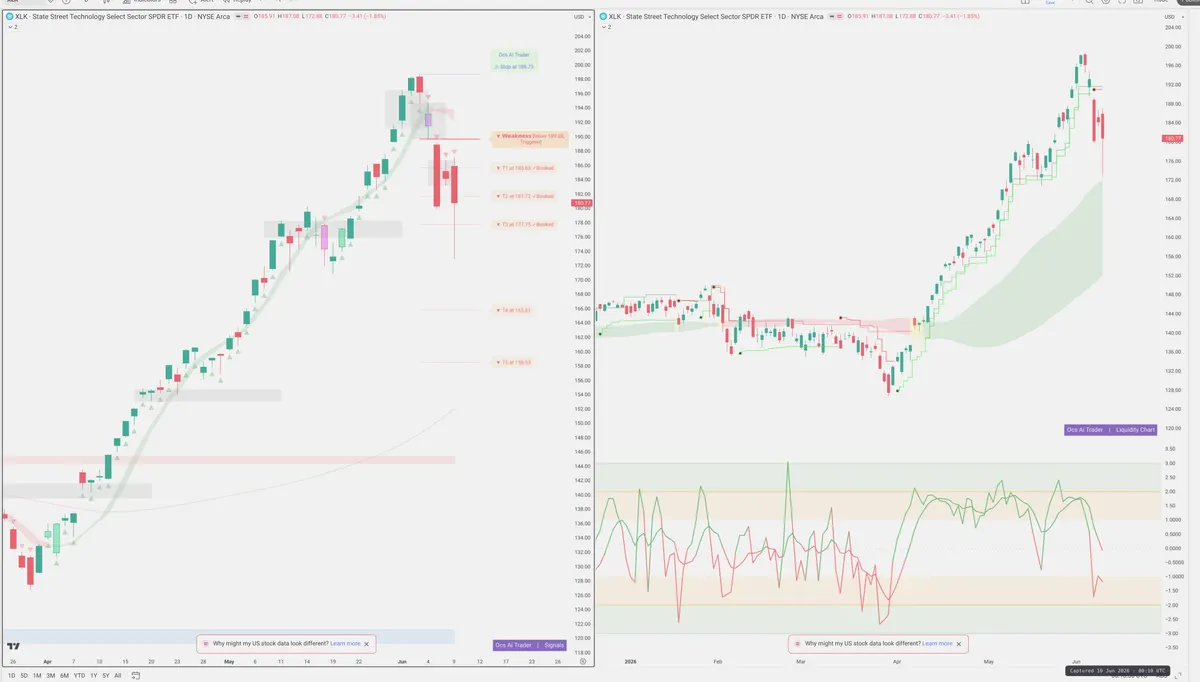The width and height of the screenshot is (1200, 682).
Task: Dismiss the US stock data notice in right chart
Action: (959, 644)
